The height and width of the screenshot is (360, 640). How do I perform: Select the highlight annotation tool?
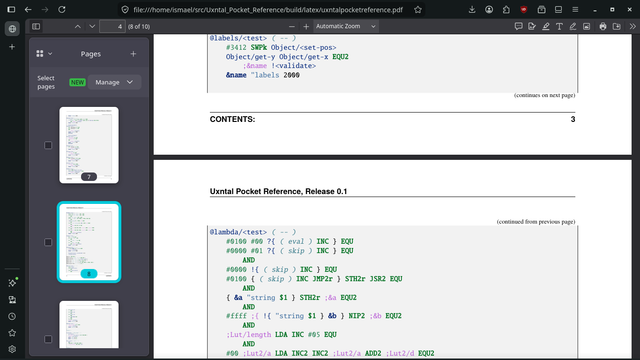click(x=546, y=27)
